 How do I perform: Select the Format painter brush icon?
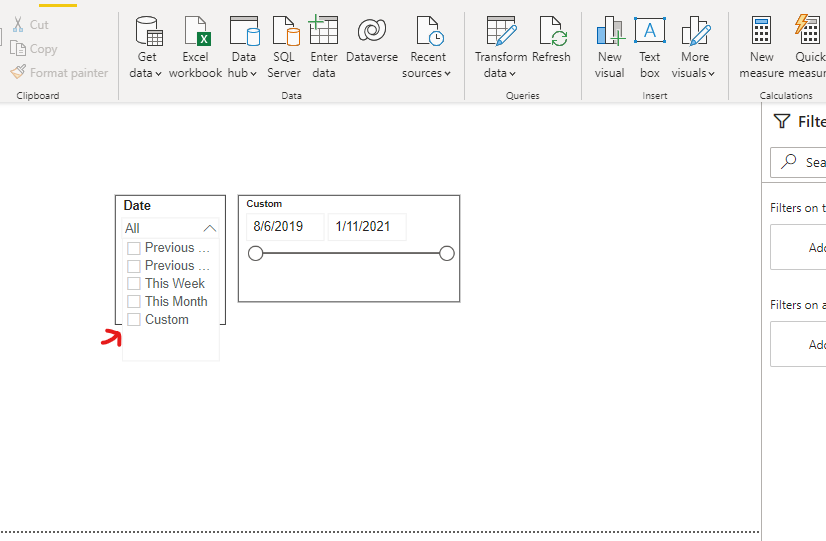click(x=18, y=72)
